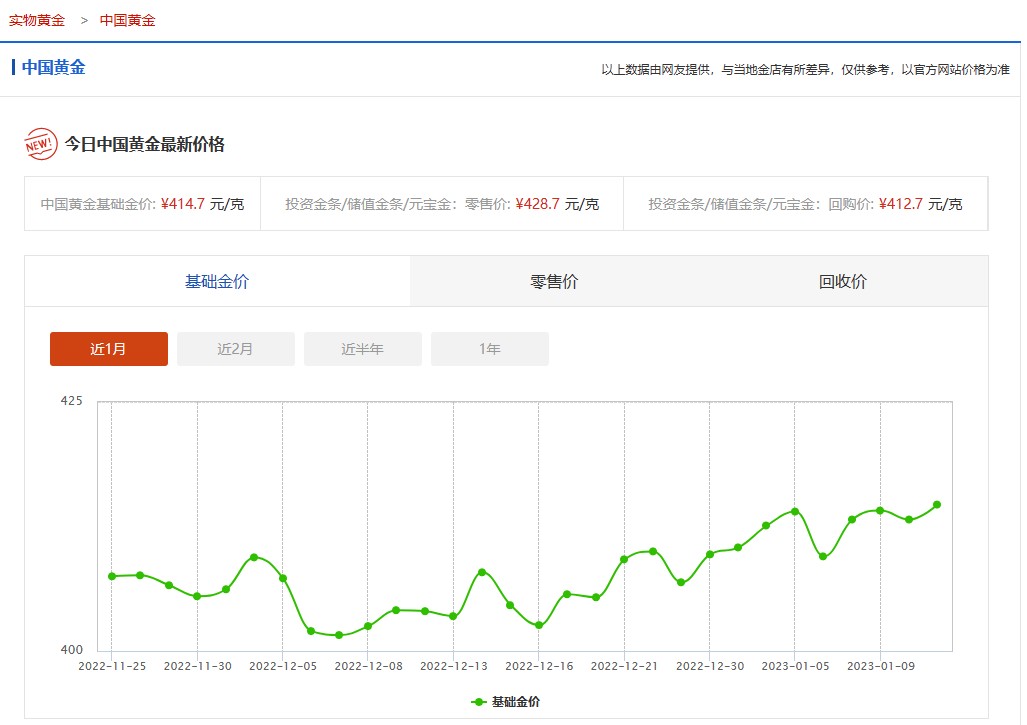Switch to the 零售价 tab
Image resolution: width=1027 pixels, height=725 pixels.
[554, 282]
